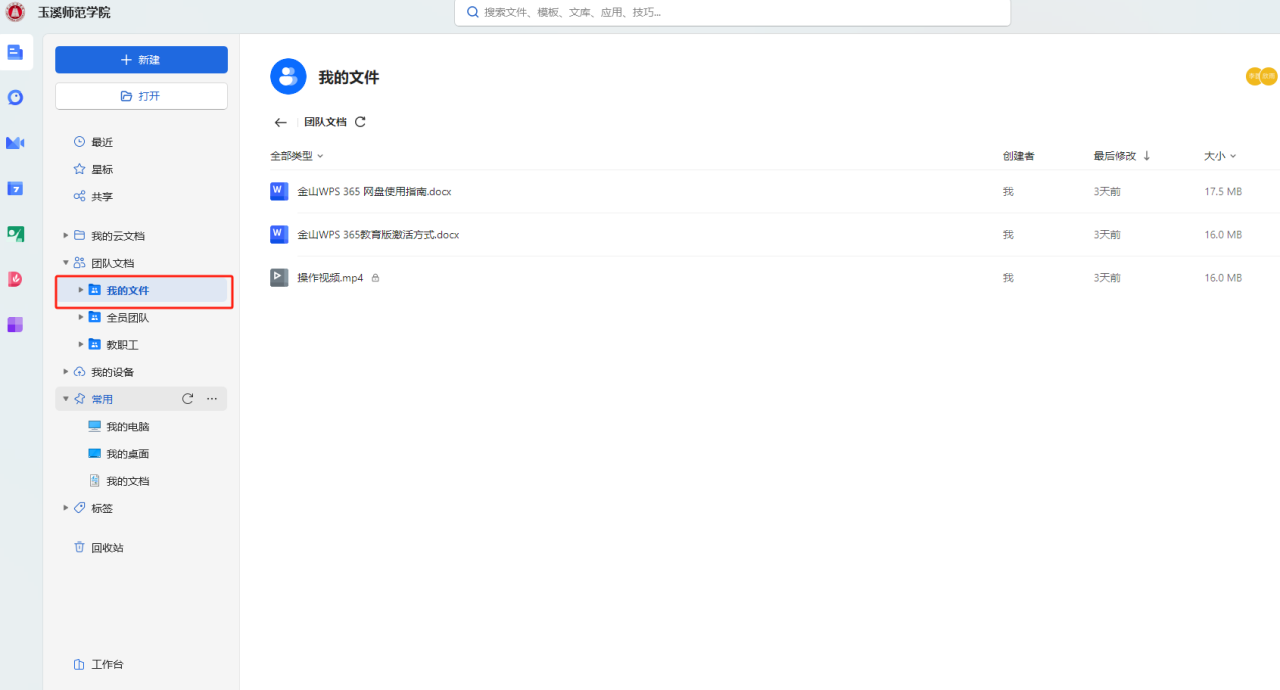The height and width of the screenshot is (690, 1280).
Task: Click the member avatars at top right
Action: [1261, 76]
